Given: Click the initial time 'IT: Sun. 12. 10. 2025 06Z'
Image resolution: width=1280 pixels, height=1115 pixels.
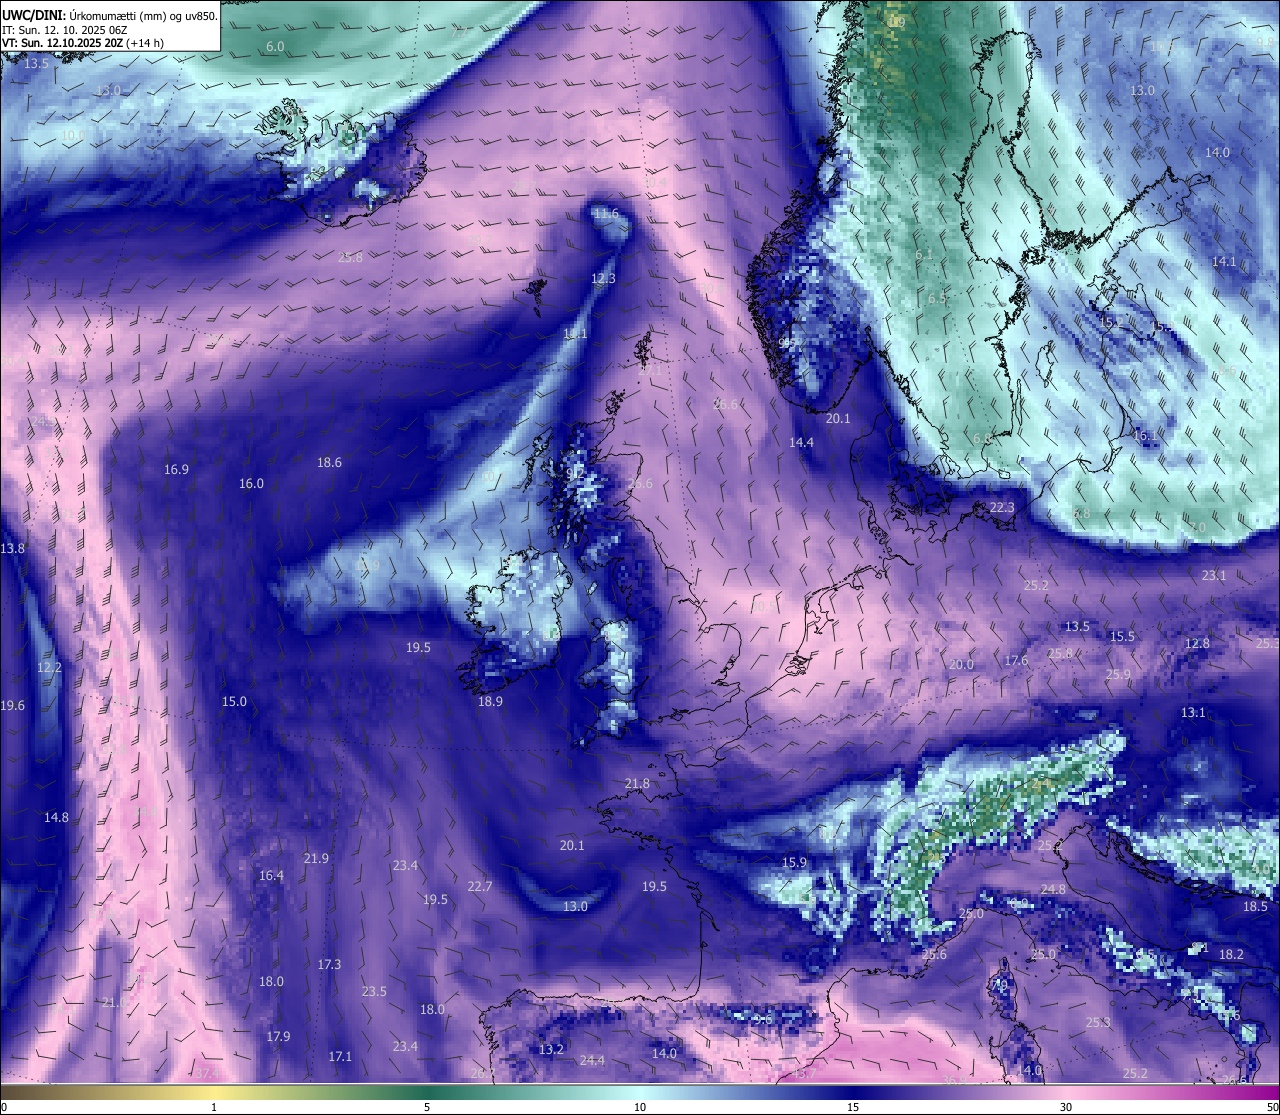Looking at the screenshot, I should click(x=65, y=30).
